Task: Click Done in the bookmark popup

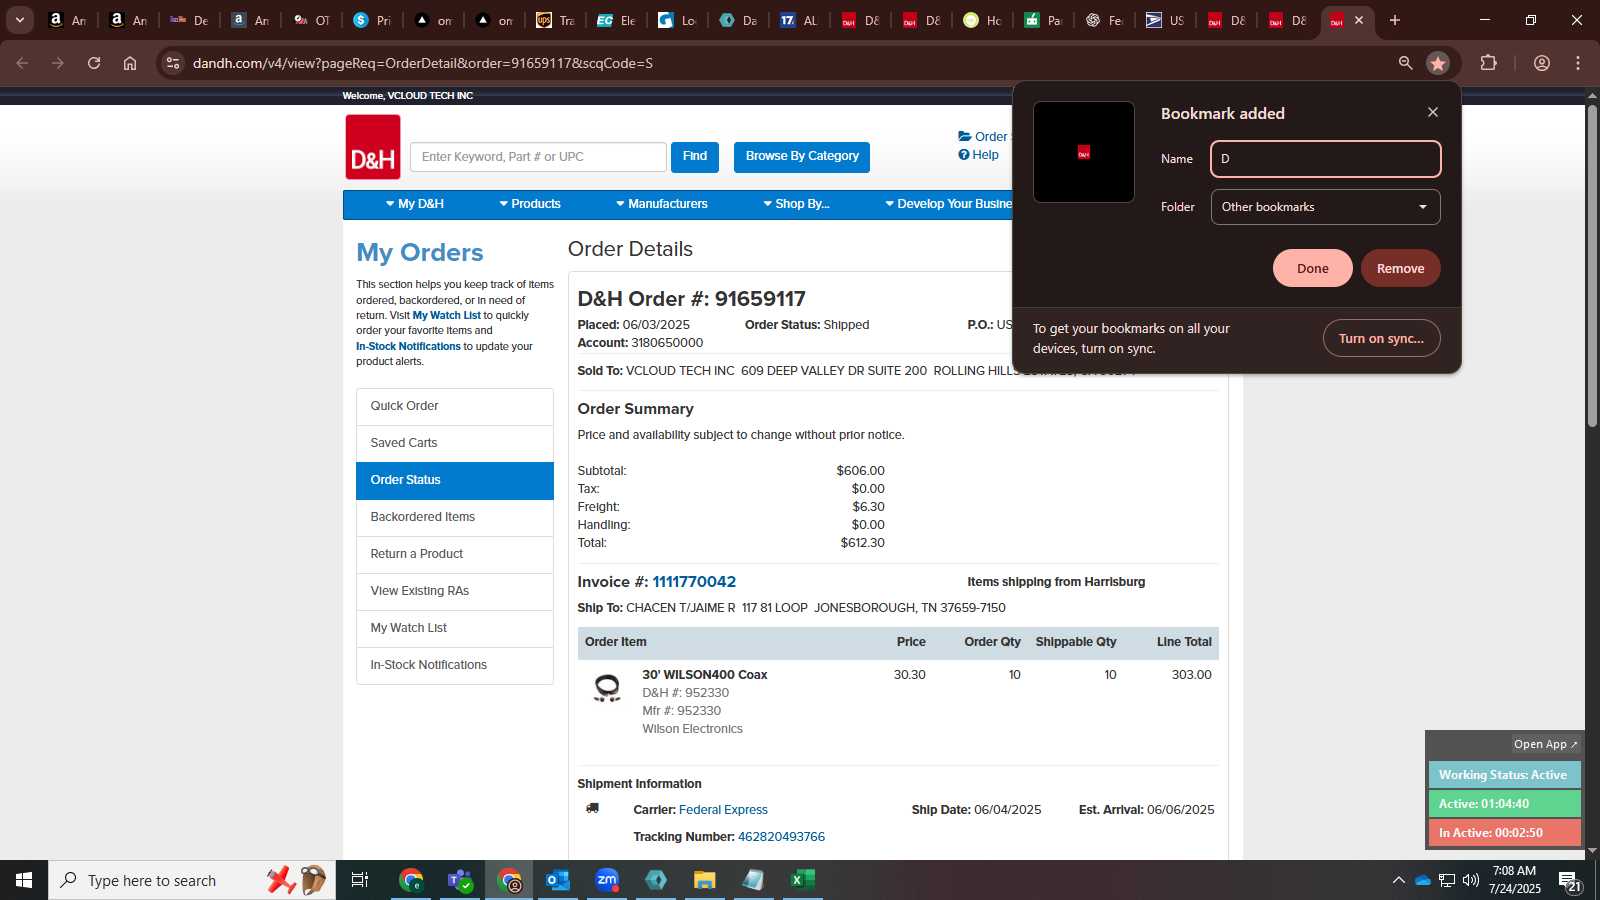Action: click(1313, 268)
